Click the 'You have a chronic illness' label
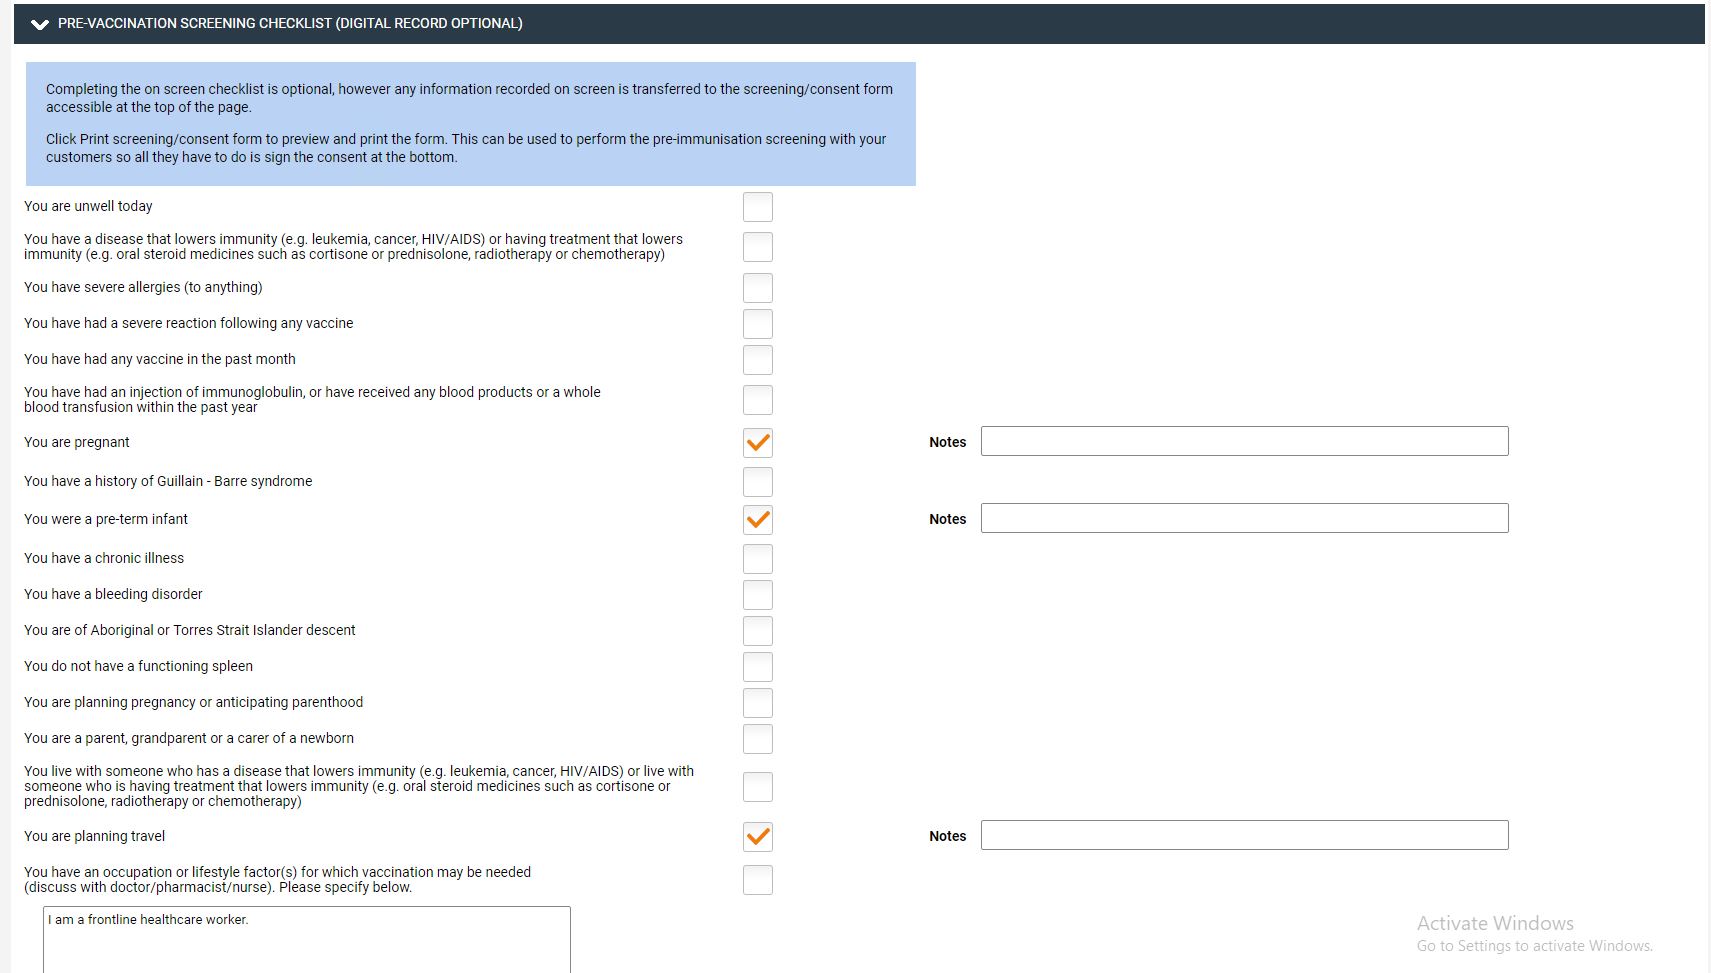The height and width of the screenshot is (973, 1711). (x=104, y=558)
